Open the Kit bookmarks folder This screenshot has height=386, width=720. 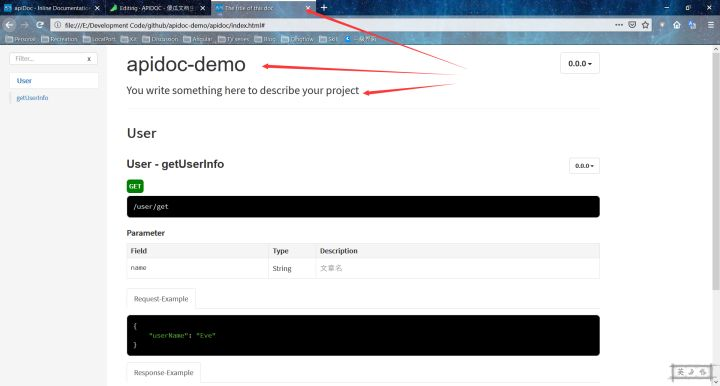(x=129, y=39)
